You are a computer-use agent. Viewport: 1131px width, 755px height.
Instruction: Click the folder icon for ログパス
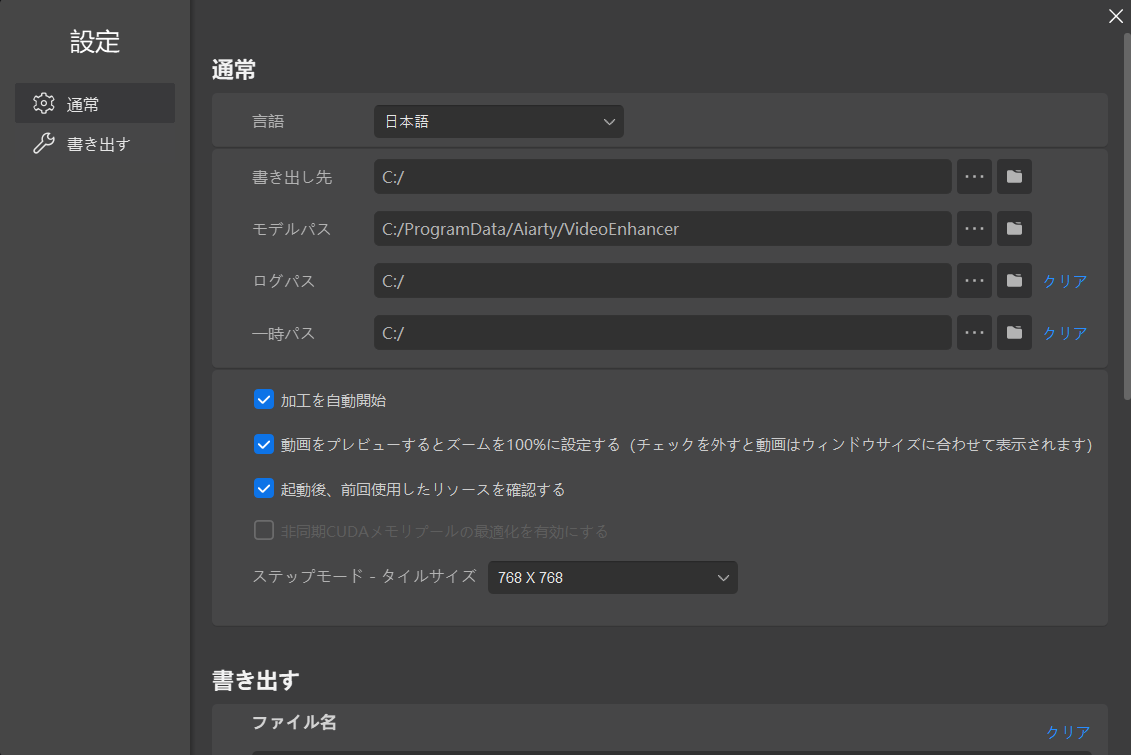1014,281
